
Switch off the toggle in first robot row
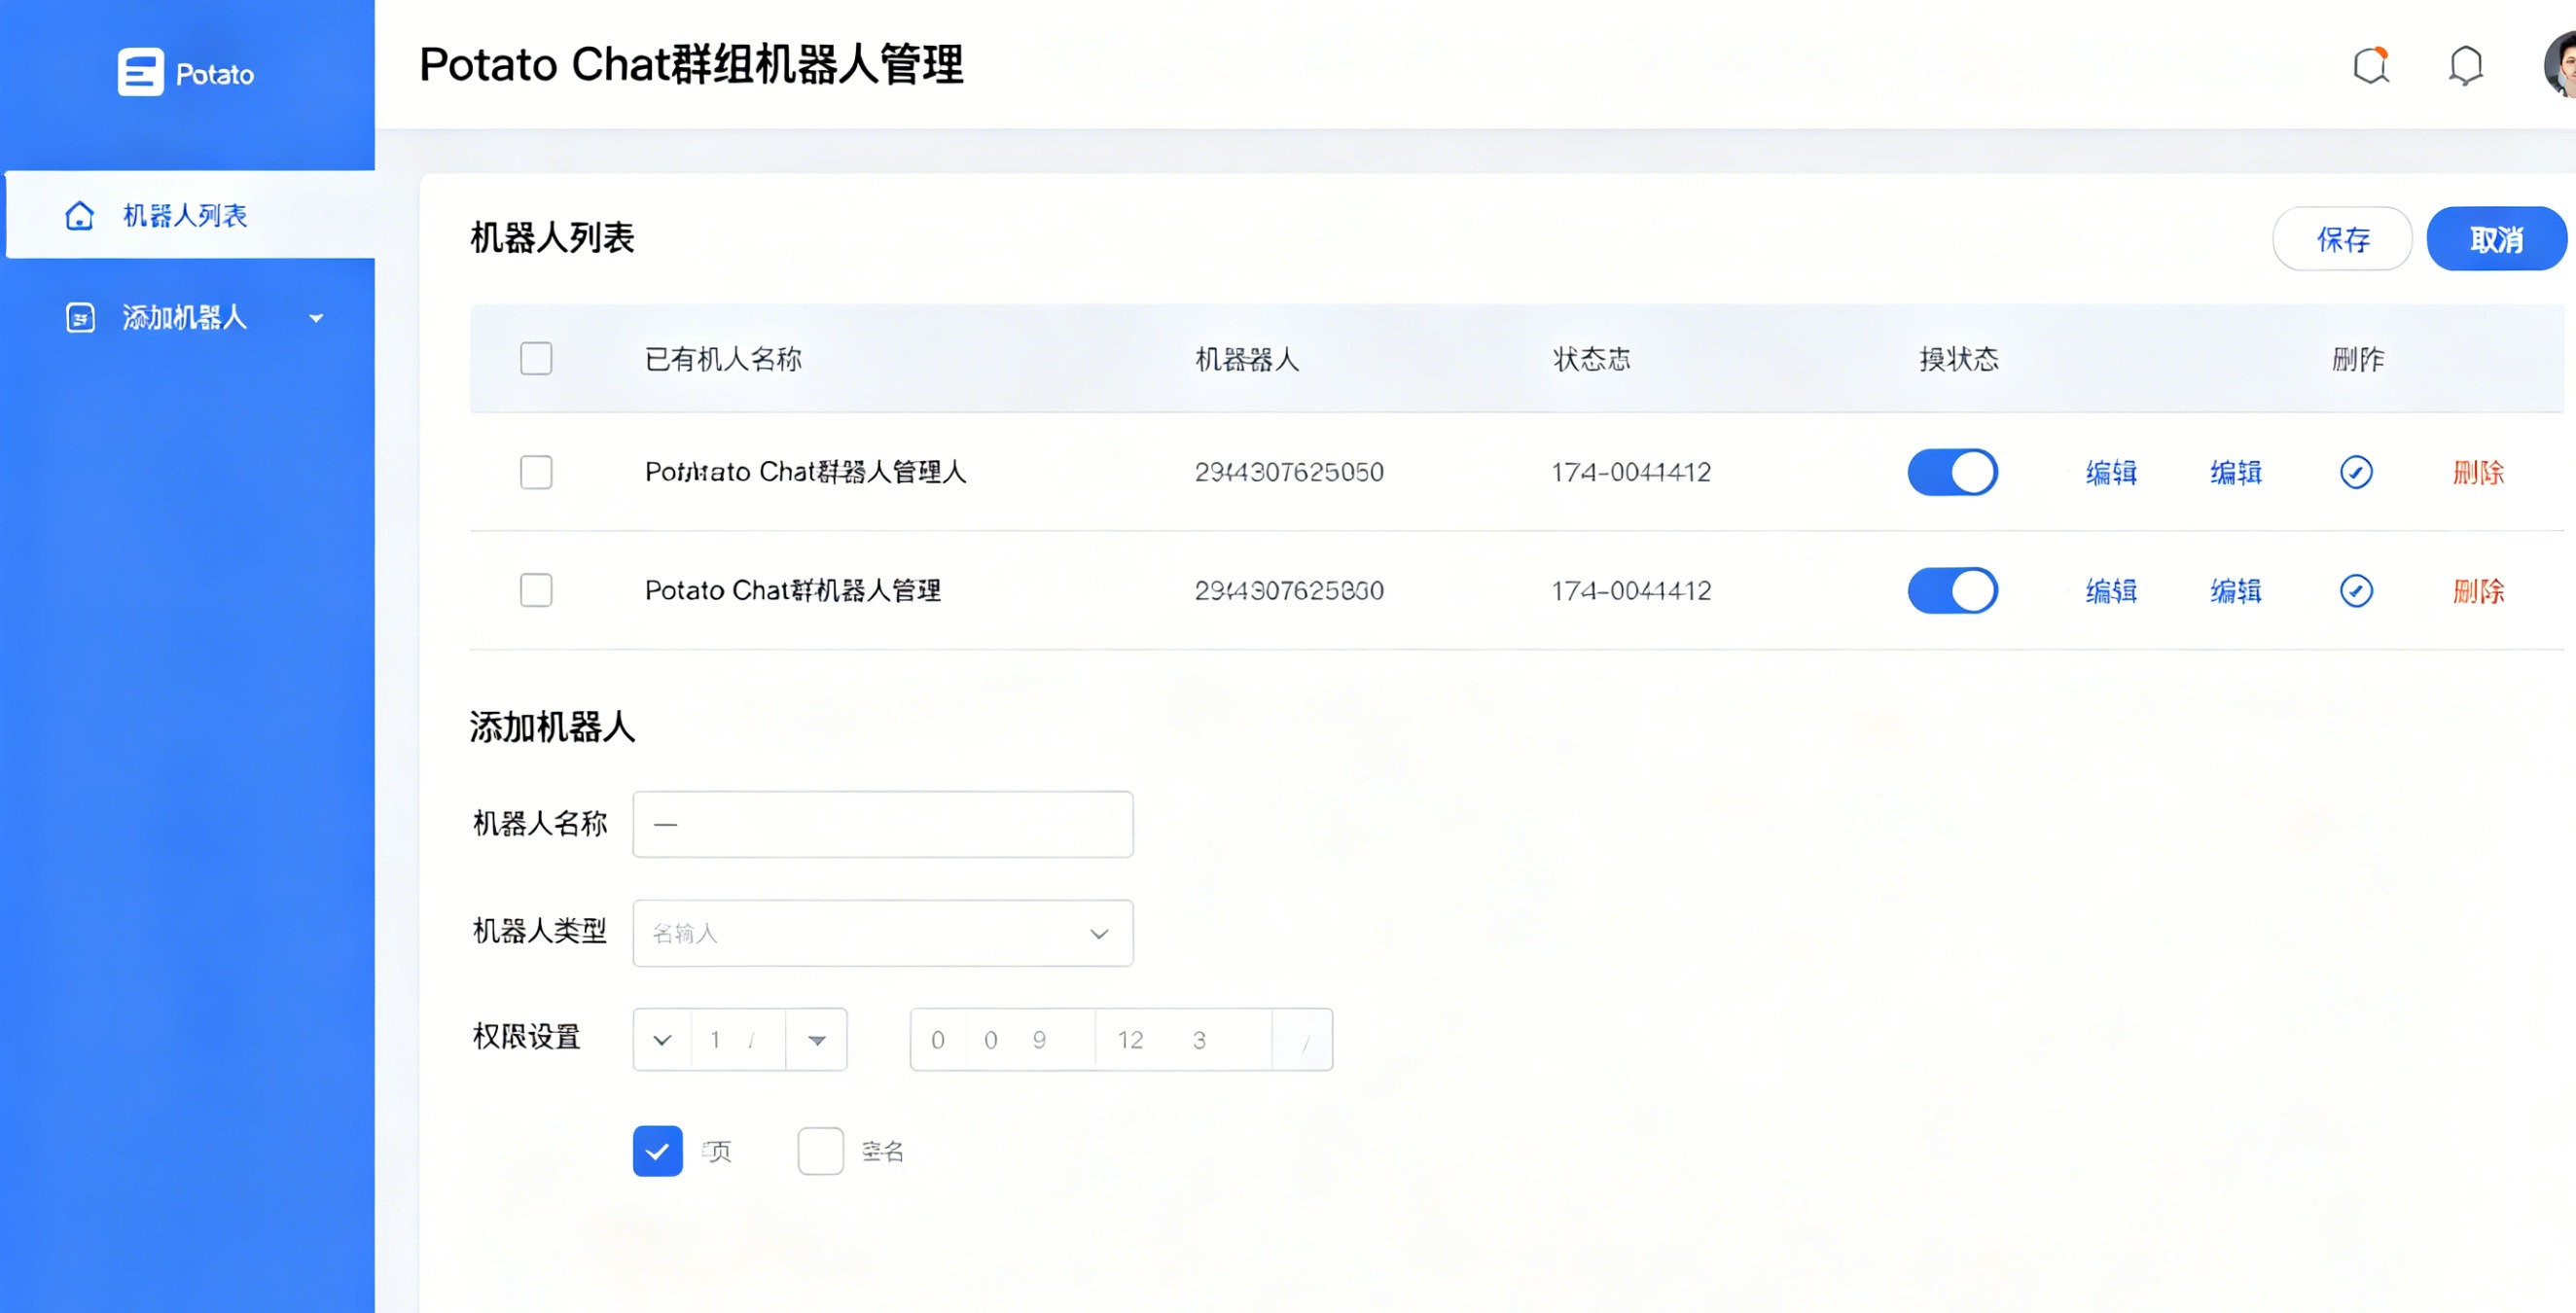pos(1952,472)
